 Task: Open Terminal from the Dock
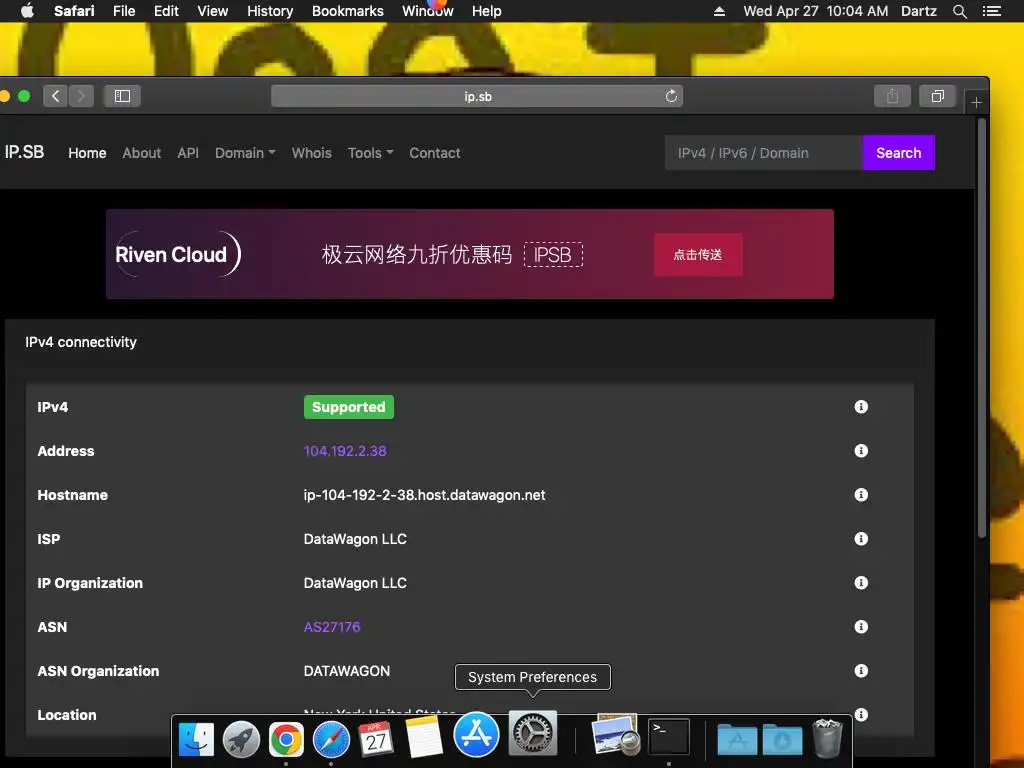coord(669,737)
